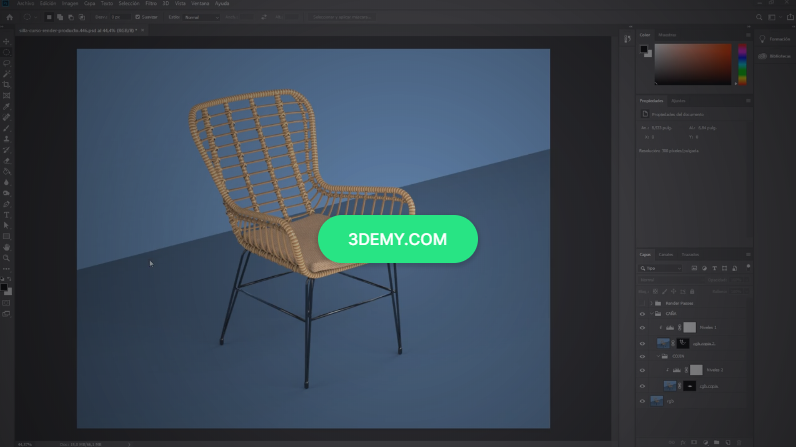The width and height of the screenshot is (796, 447).
Task: Select the Eraser tool
Action: (x=7, y=161)
